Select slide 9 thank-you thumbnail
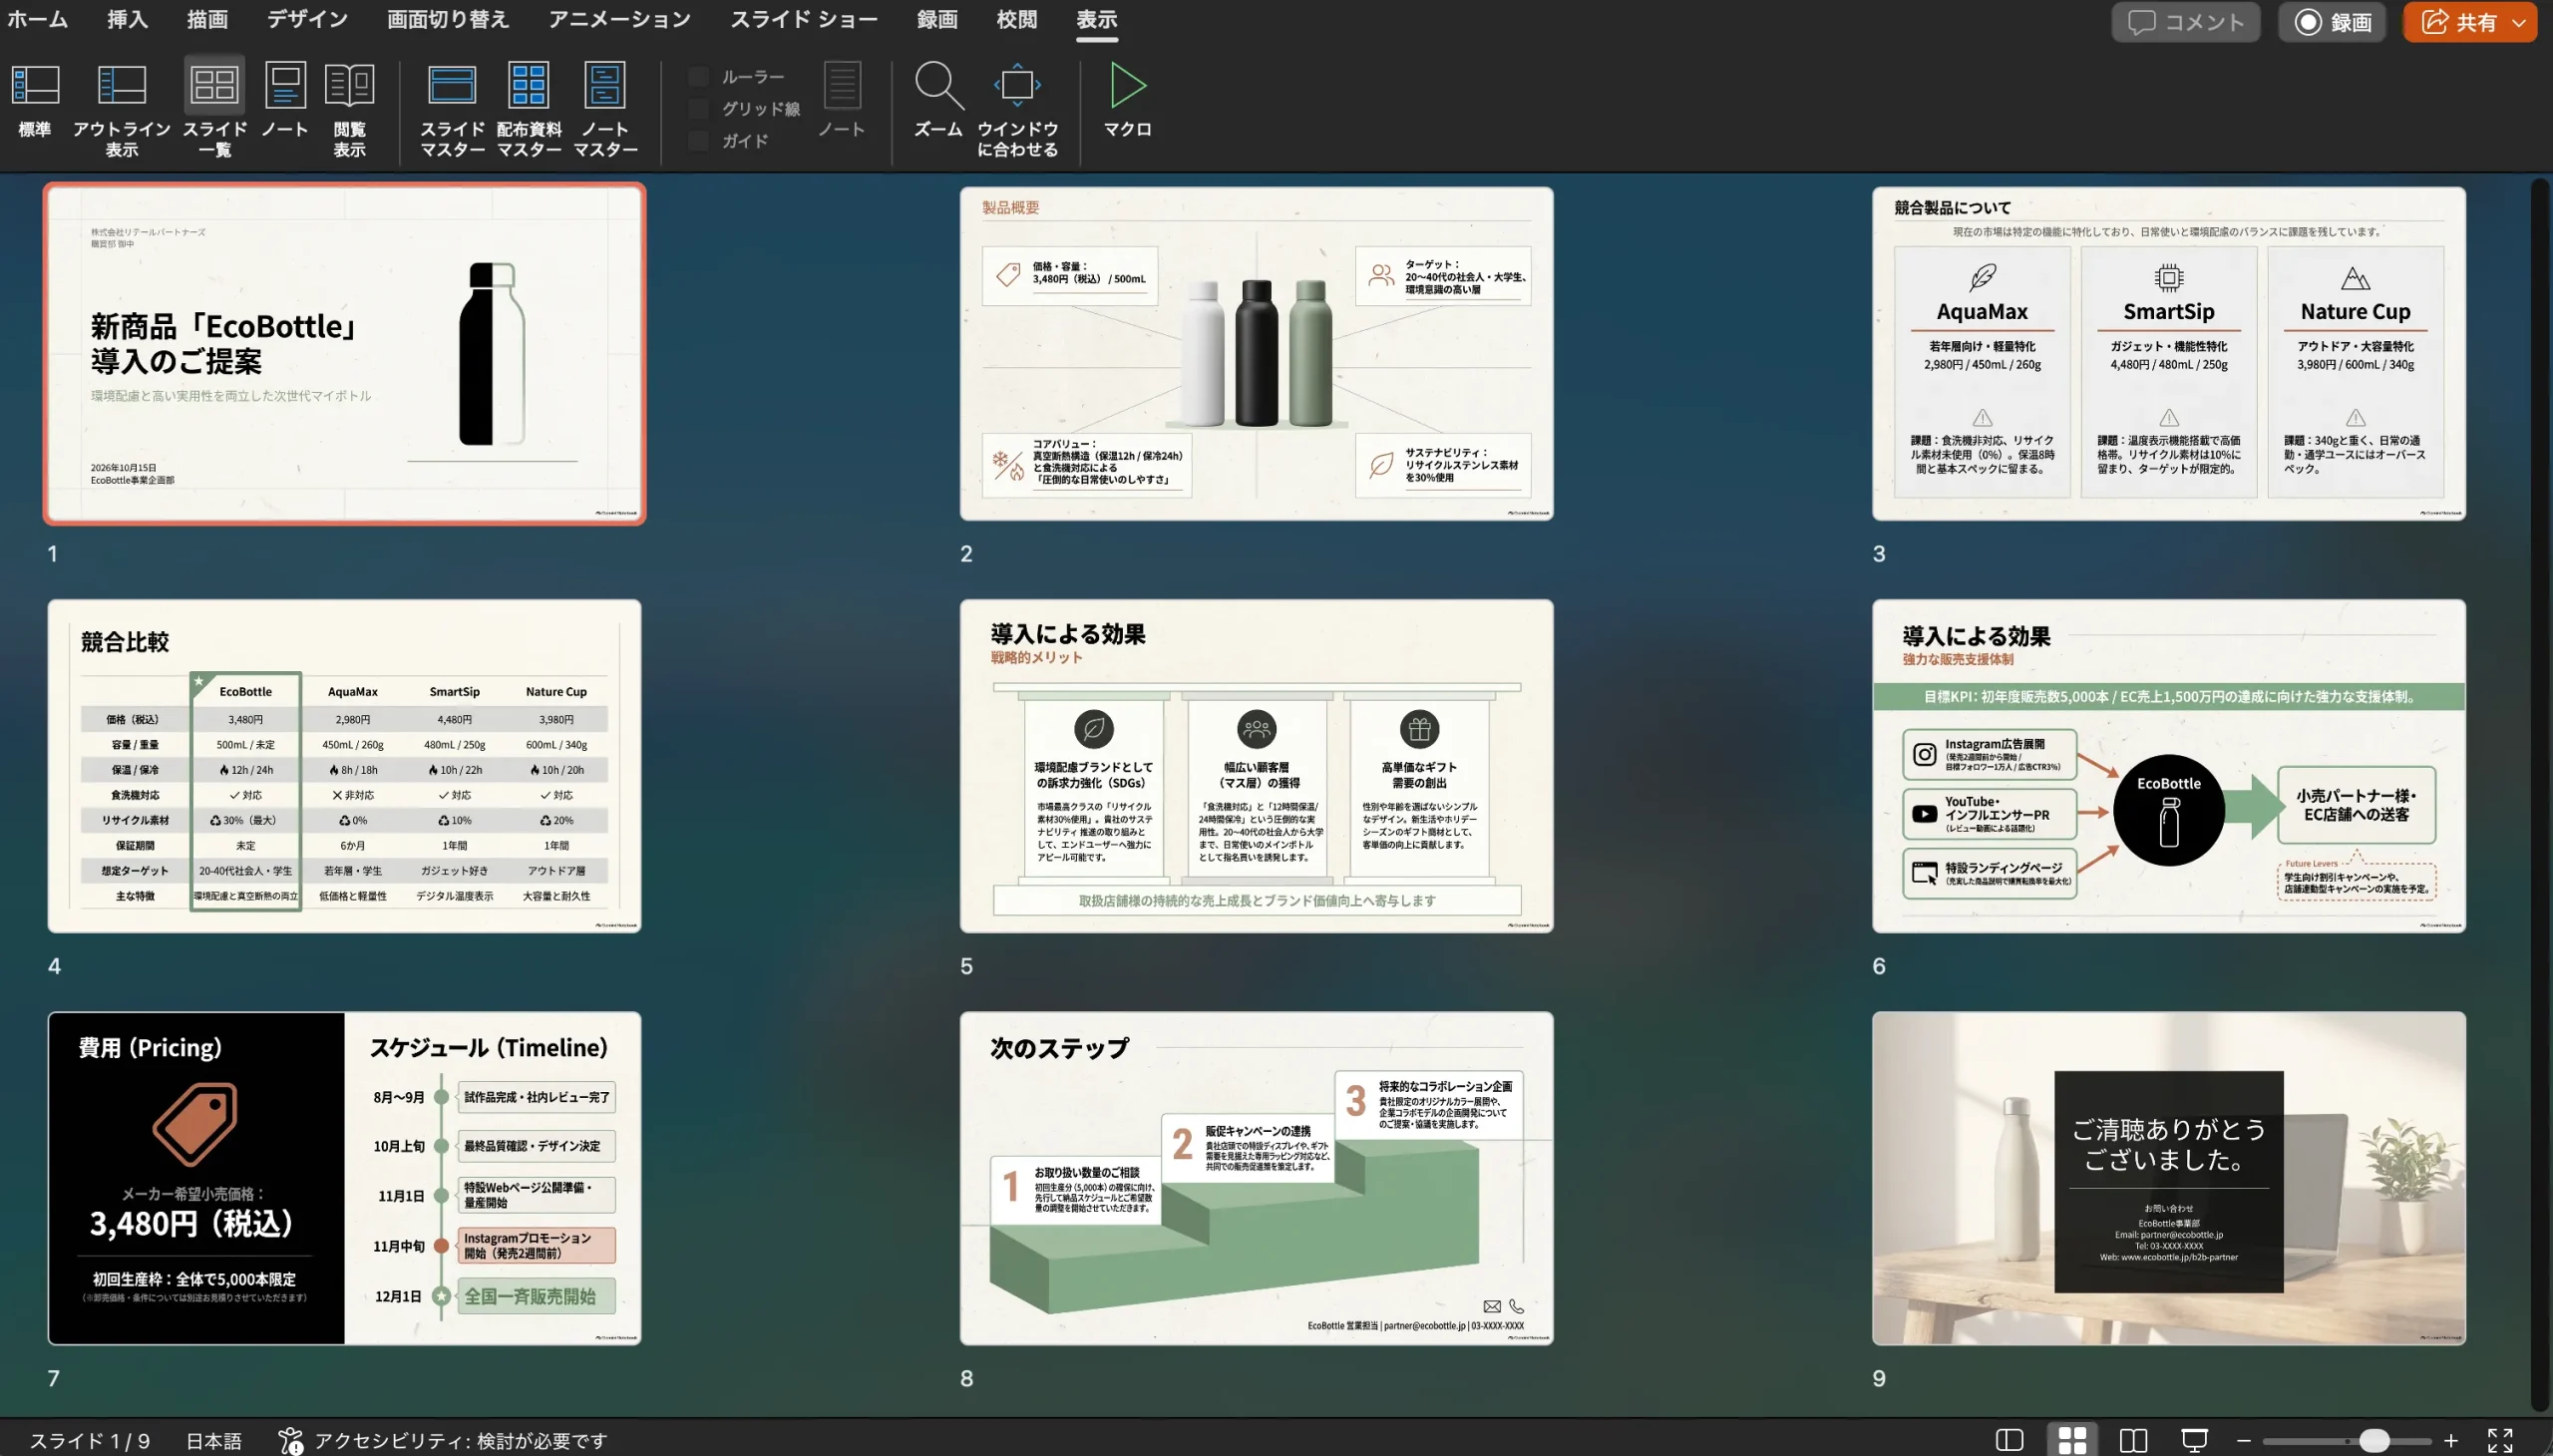2553x1456 pixels. click(x=2168, y=1178)
